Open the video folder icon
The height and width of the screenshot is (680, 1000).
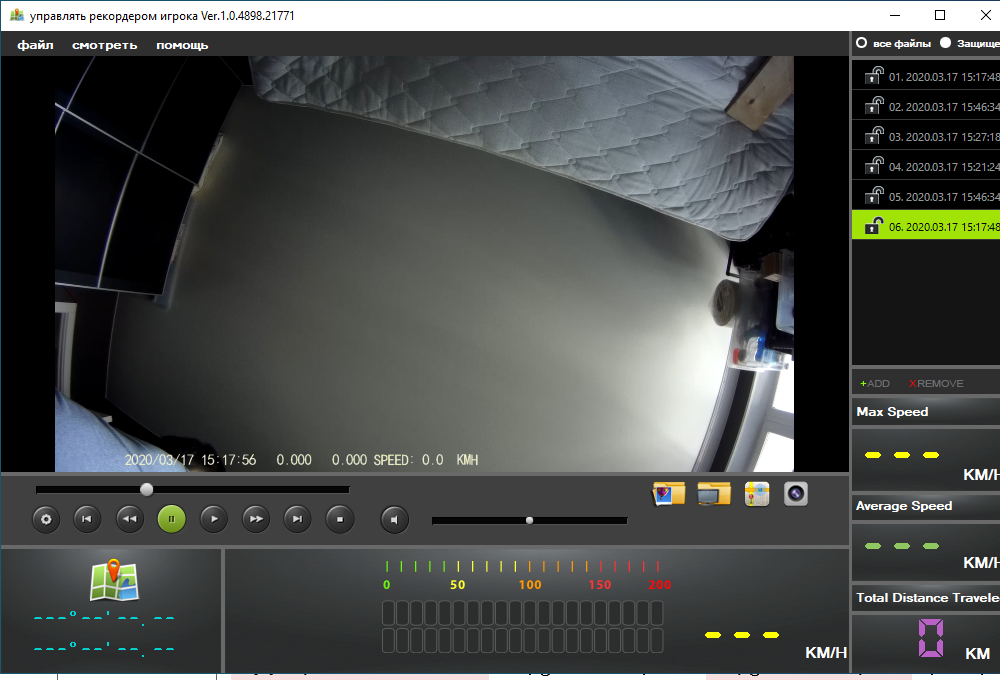coord(714,494)
